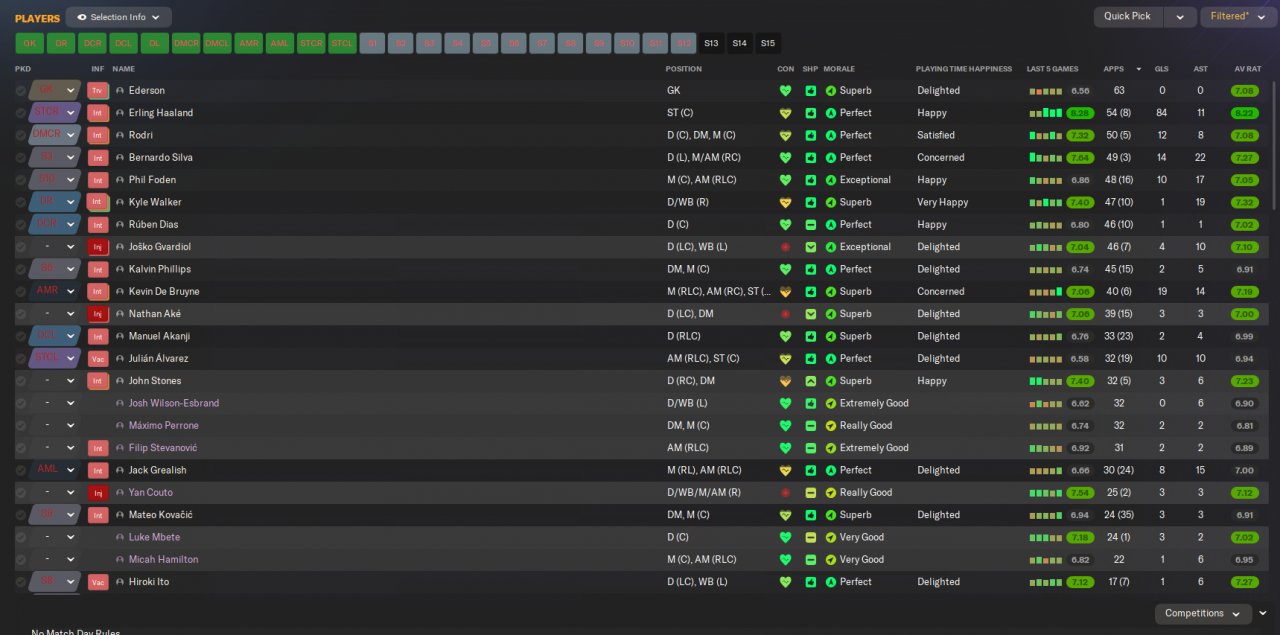Select the GK position pill
The image size is (1280, 635).
coord(29,43)
